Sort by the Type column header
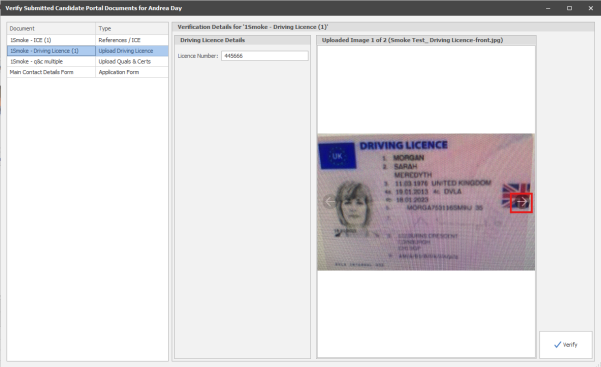601x367 pixels. 131,28
